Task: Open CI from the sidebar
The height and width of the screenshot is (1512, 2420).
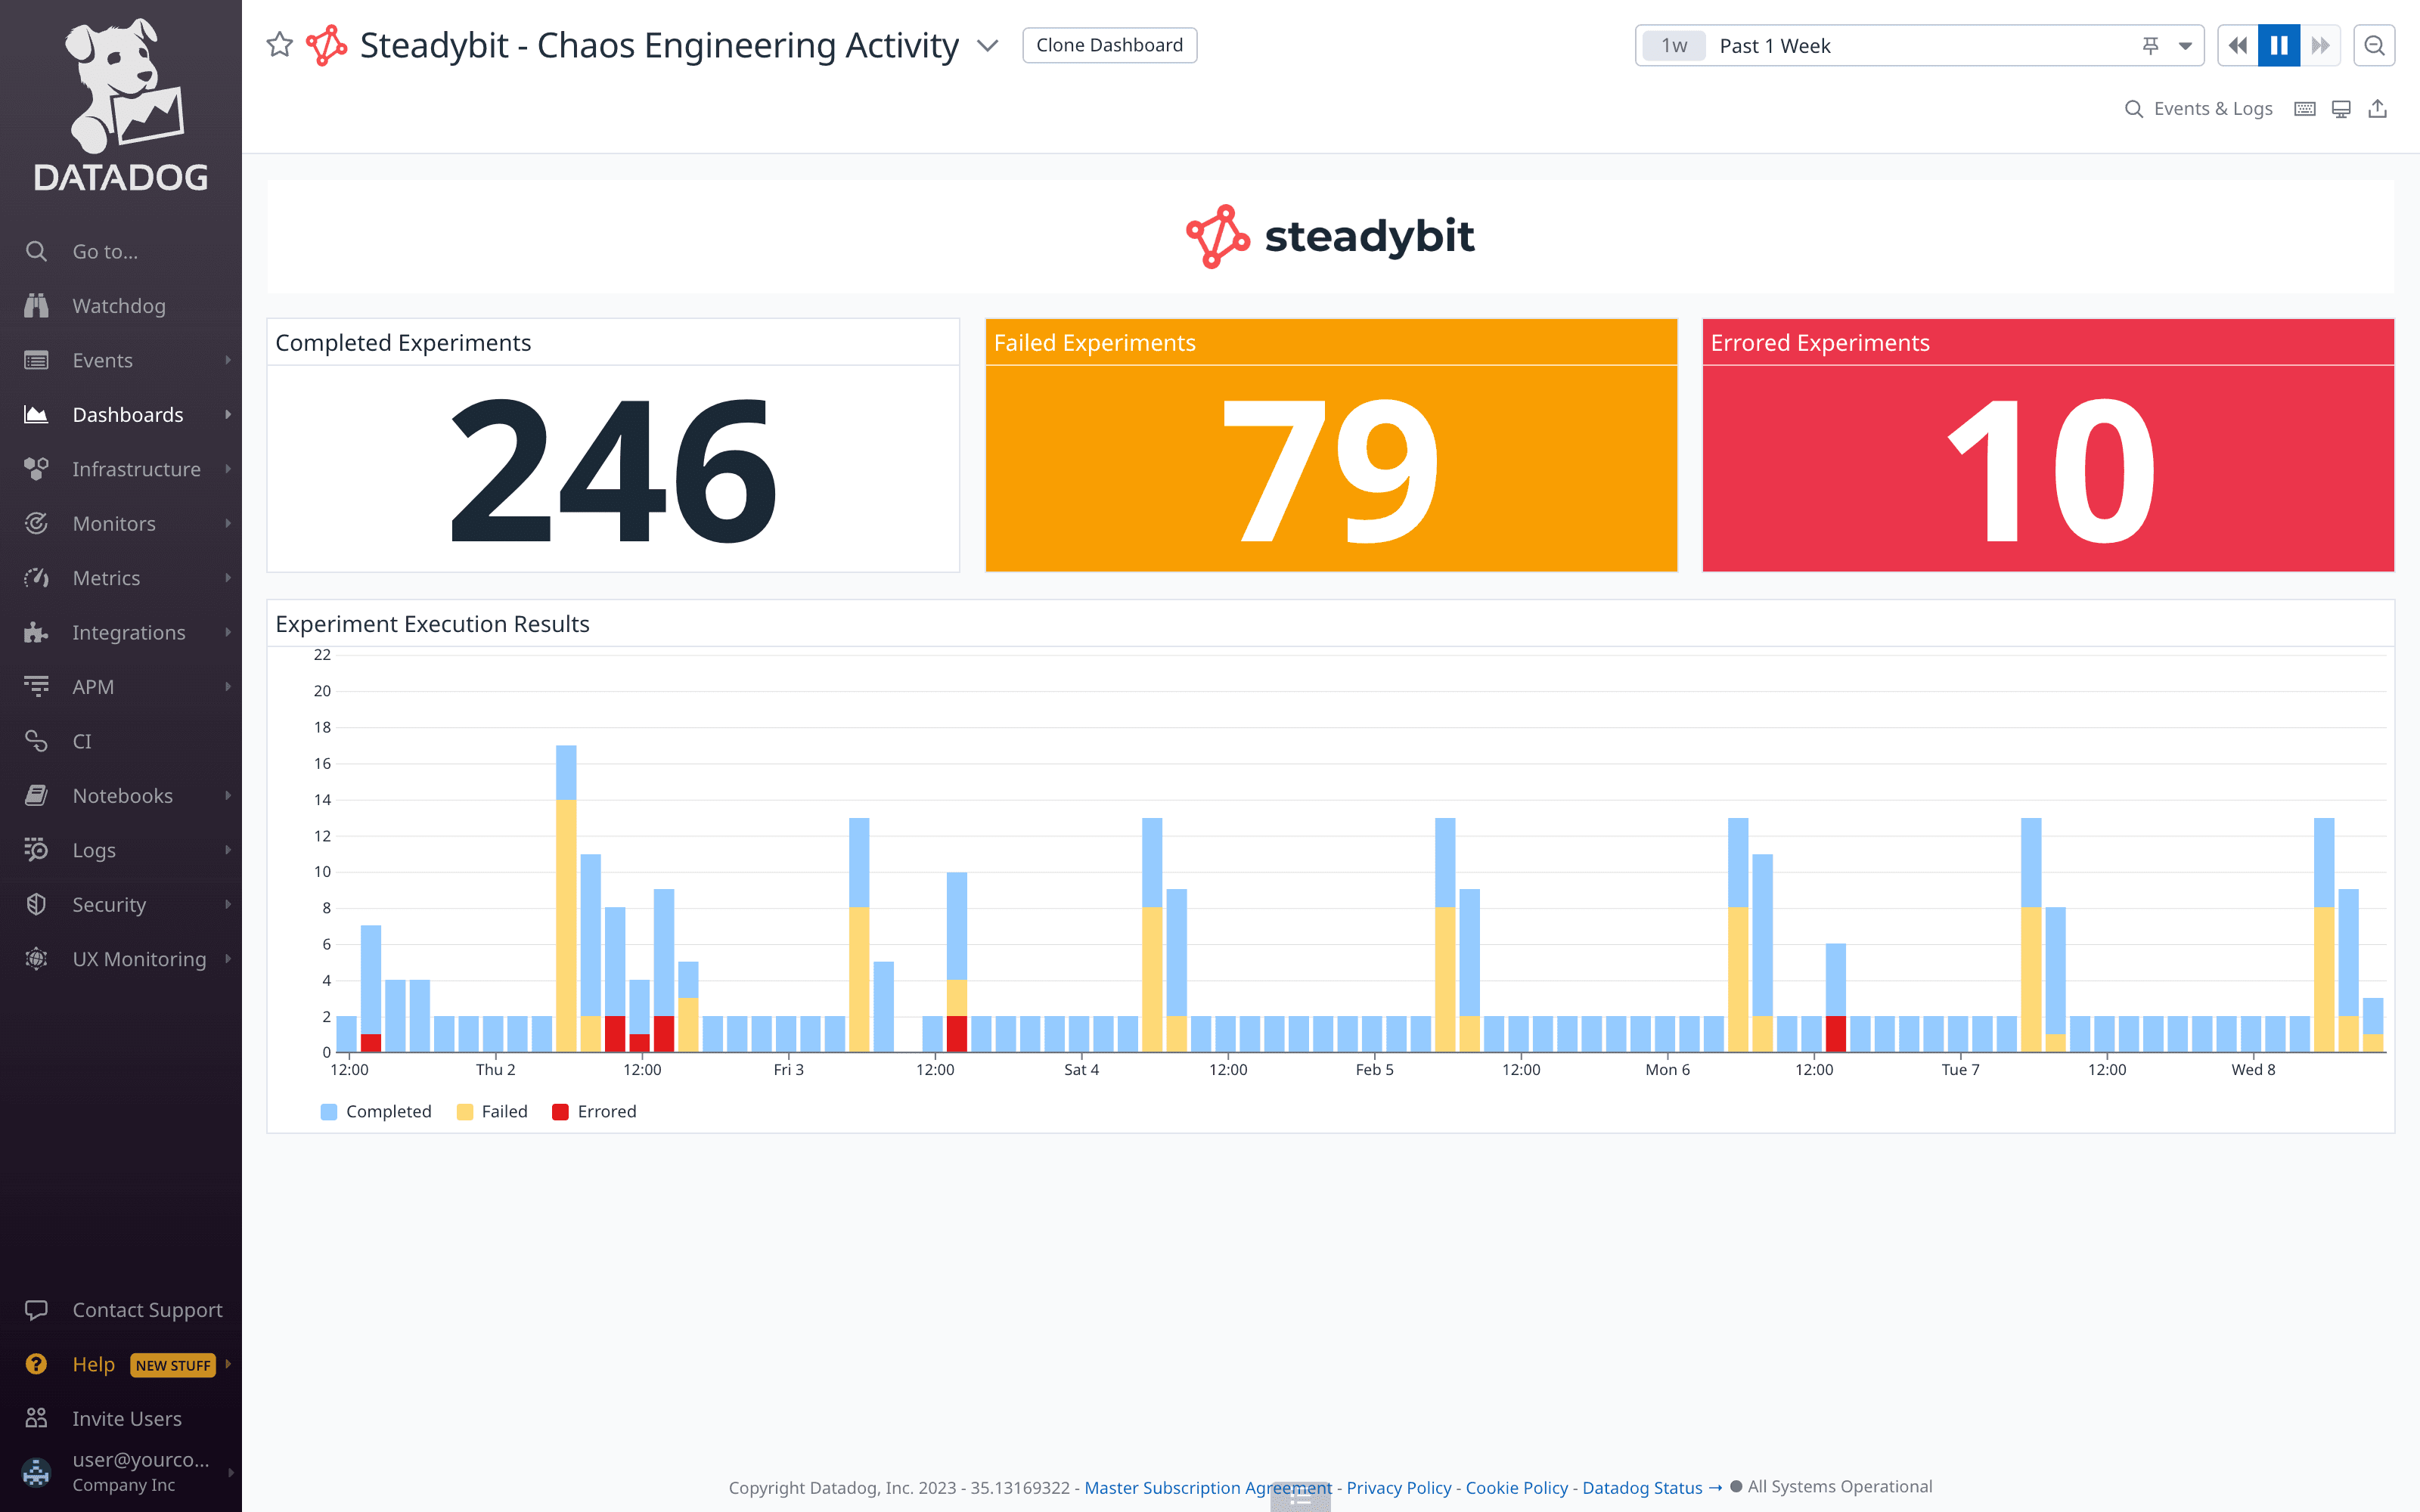Action: (x=82, y=741)
